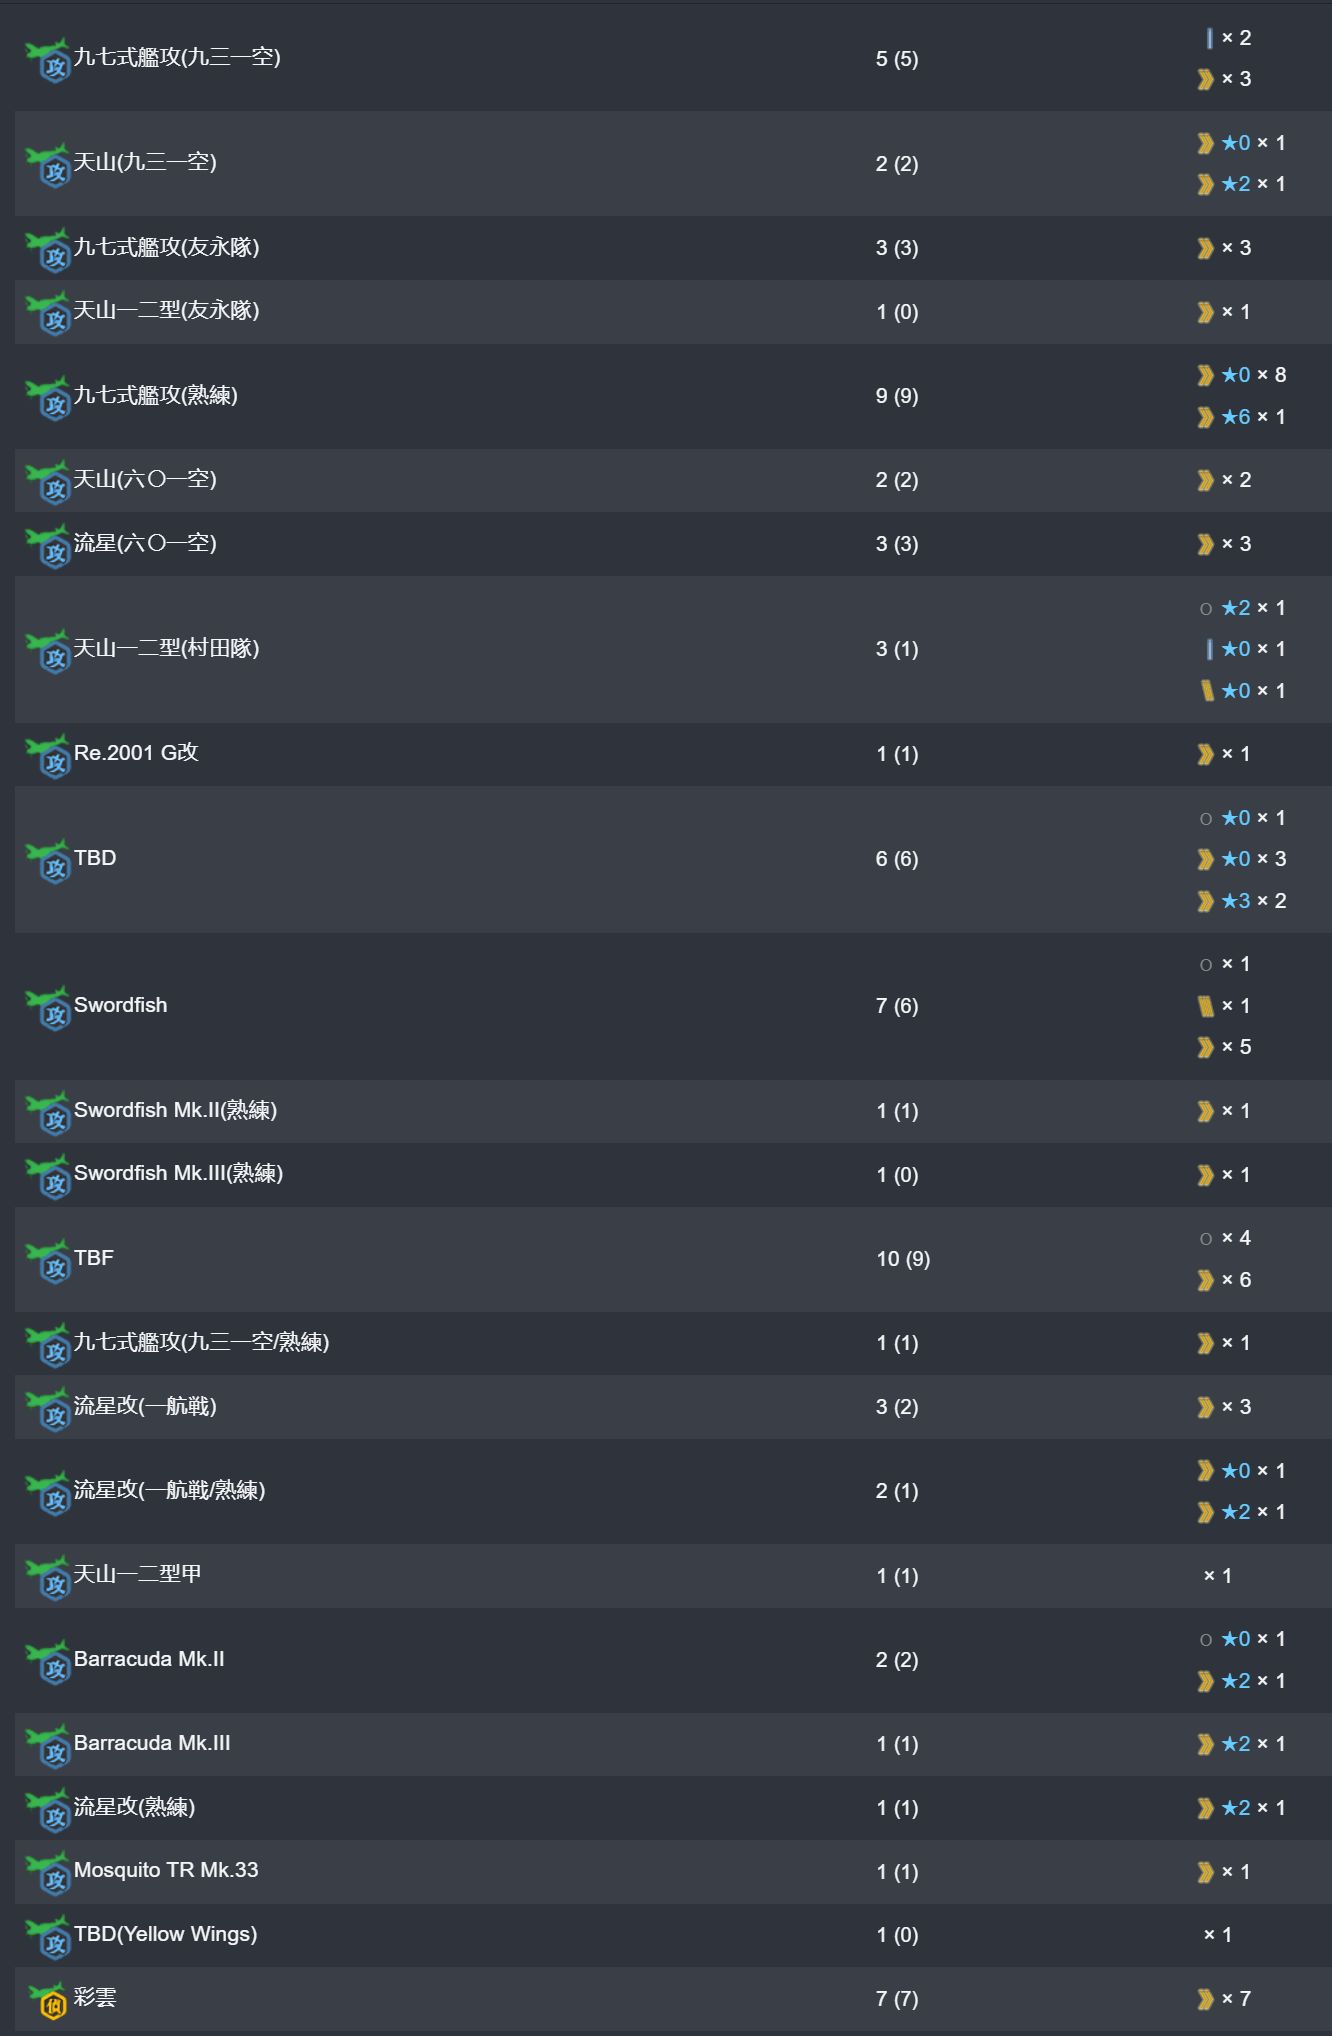1332x2036 pixels.
Task: Click the × 1 entry in 天山一二型甲 row
Action: pyautogui.click(x=1218, y=1576)
